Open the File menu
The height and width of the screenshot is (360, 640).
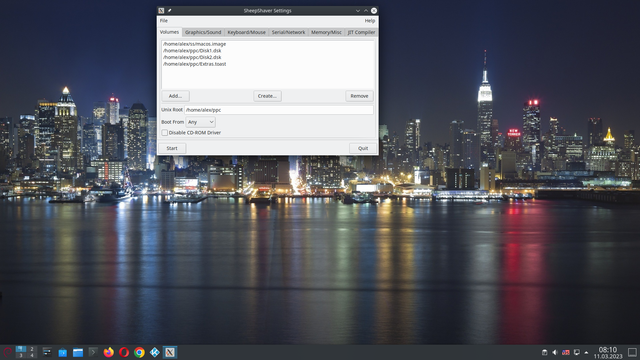[x=164, y=21]
